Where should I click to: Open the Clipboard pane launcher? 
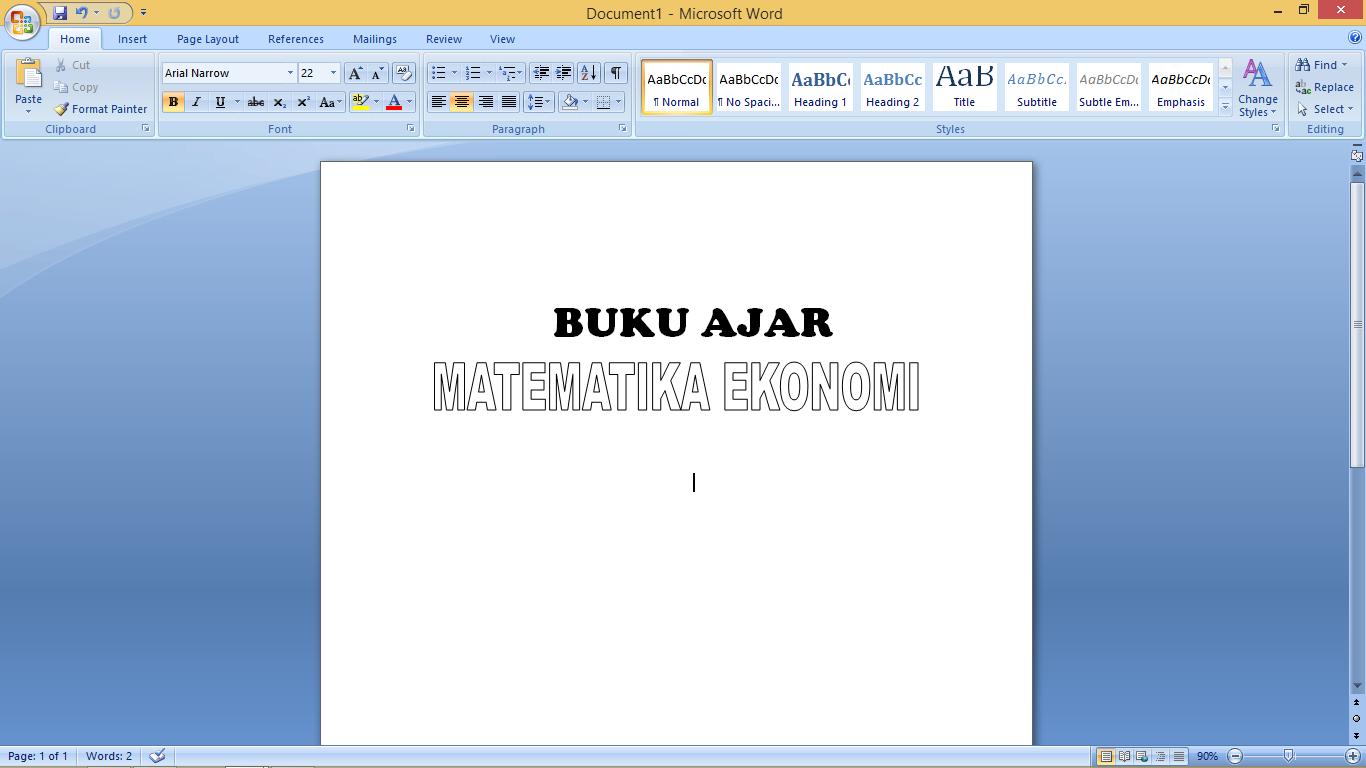coord(146,129)
